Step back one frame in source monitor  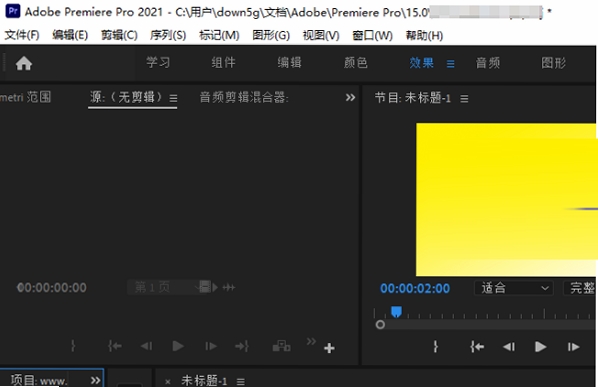click(146, 346)
